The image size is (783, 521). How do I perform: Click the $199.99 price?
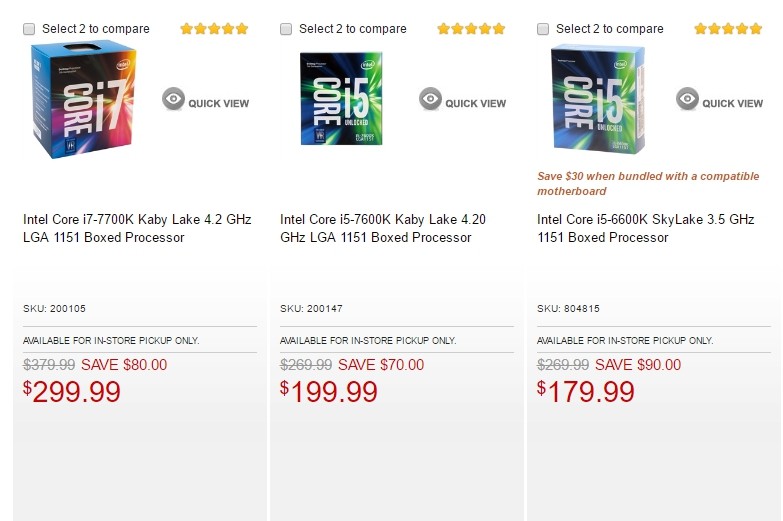click(329, 392)
